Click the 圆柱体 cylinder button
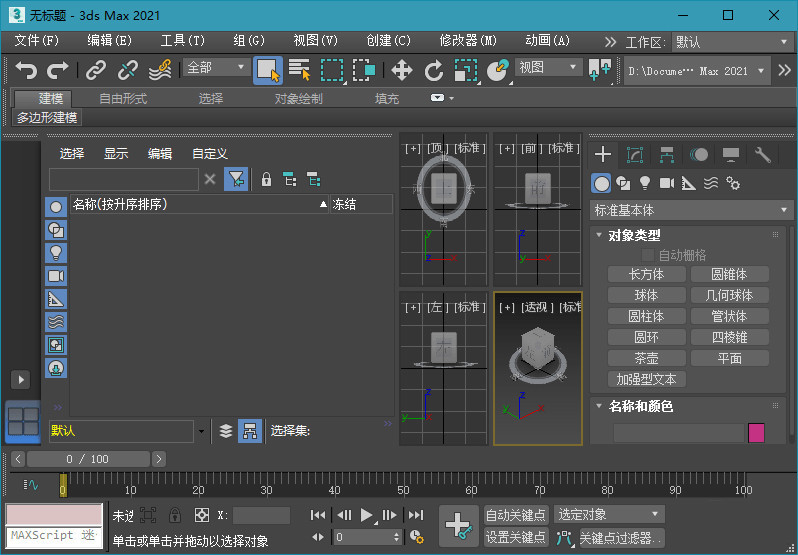This screenshot has width=798, height=555. 646,316
